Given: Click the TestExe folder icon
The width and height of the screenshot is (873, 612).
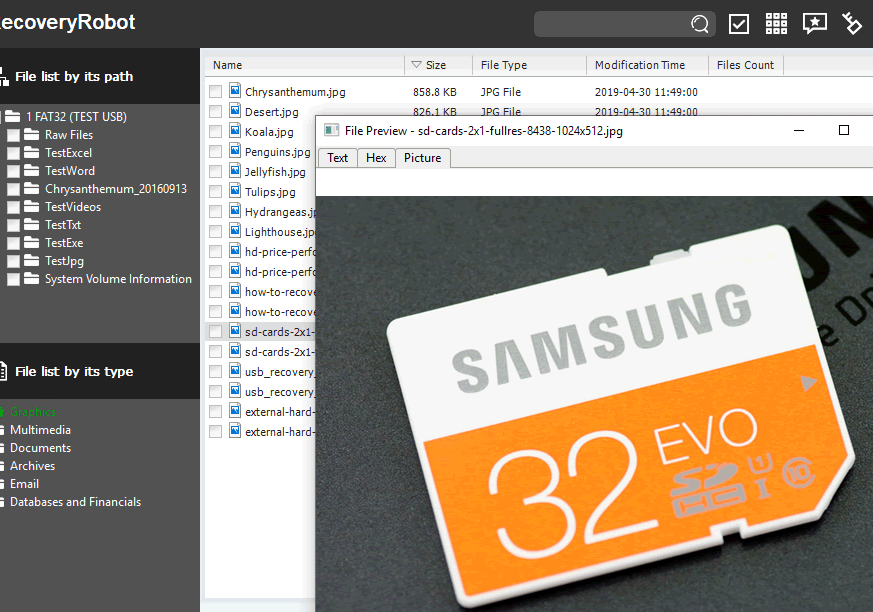Looking at the screenshot, I should [x=32, y=243].
